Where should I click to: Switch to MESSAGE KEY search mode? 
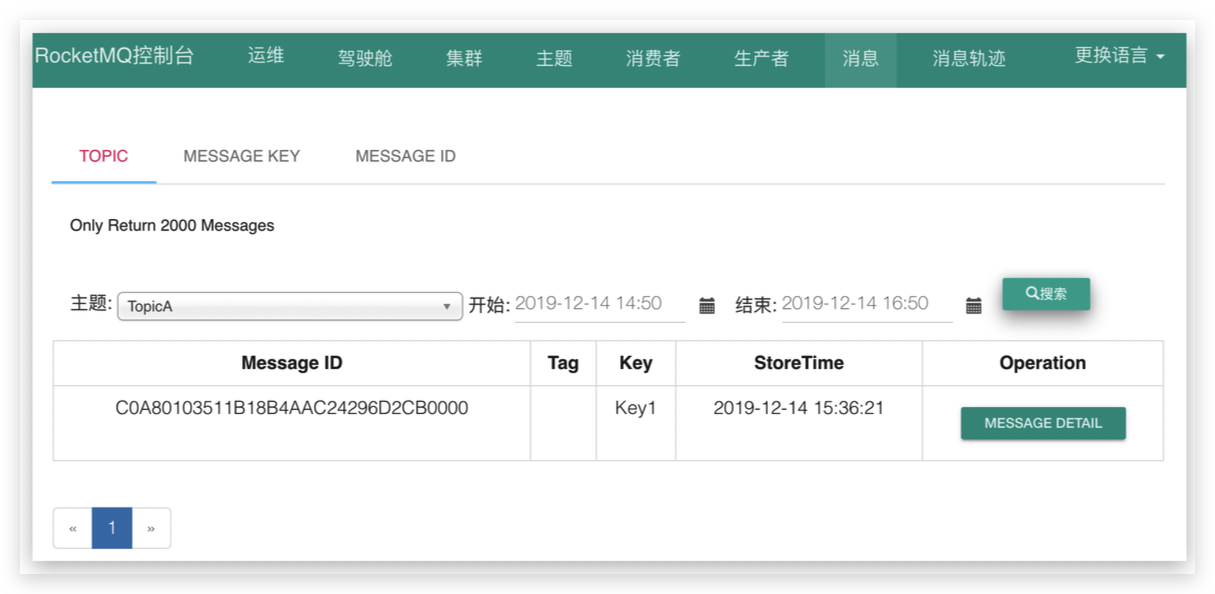point(241,156)
